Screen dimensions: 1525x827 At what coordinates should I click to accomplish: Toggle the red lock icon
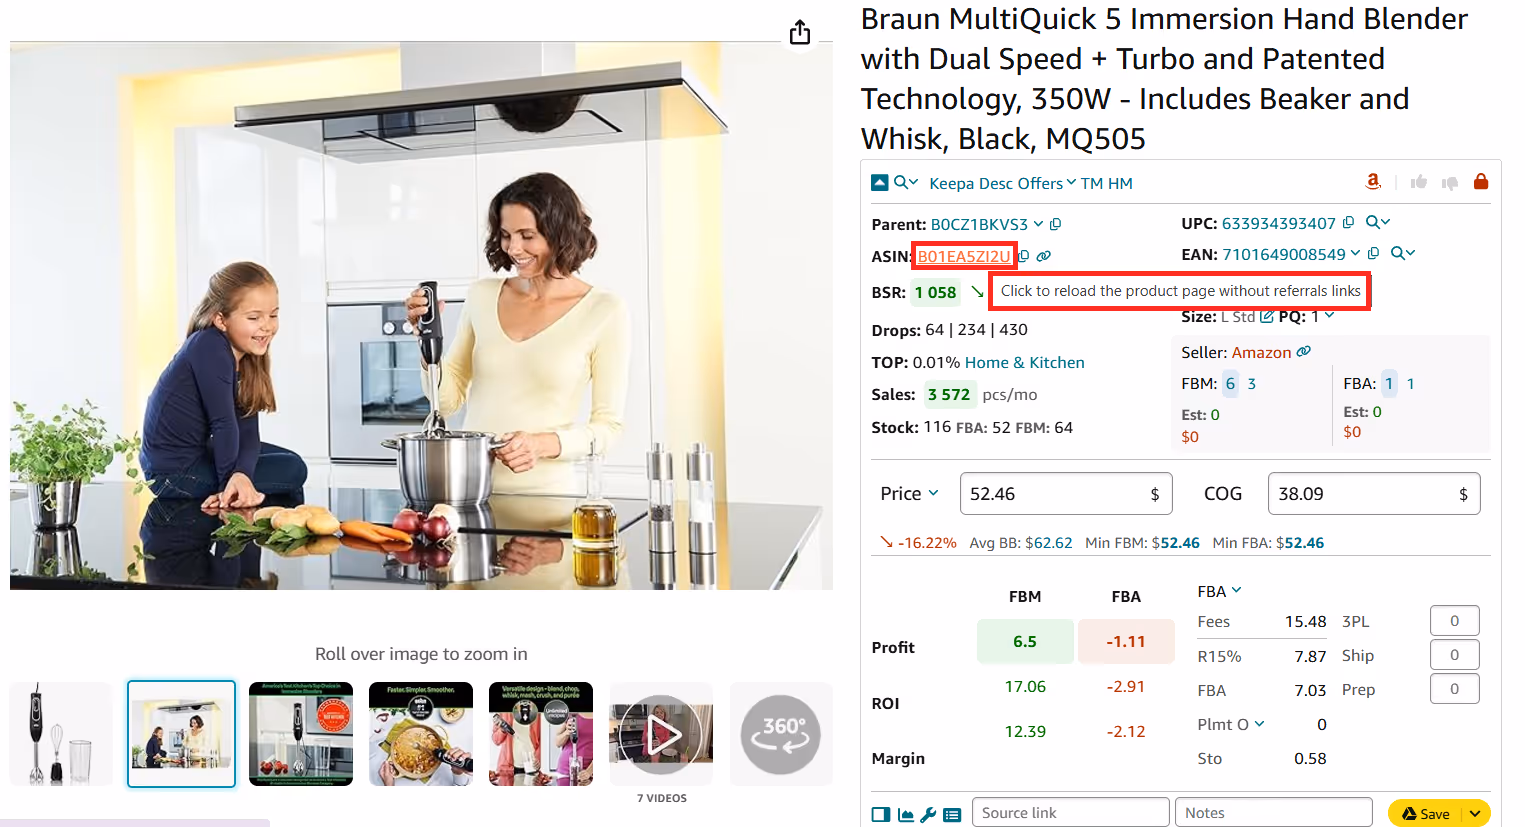(x=1481, y=181)
